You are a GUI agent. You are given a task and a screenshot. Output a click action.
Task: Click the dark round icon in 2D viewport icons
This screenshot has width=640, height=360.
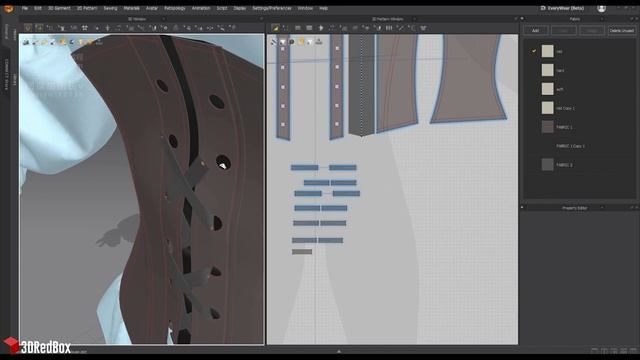[292, 42]
